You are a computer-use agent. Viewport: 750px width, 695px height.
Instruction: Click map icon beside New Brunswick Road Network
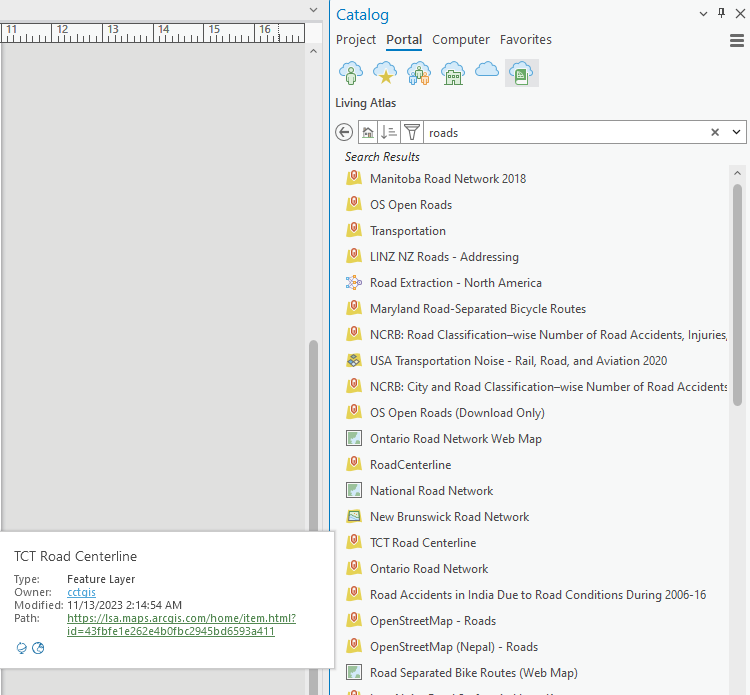pyautogui.click(x=353, y=516)
